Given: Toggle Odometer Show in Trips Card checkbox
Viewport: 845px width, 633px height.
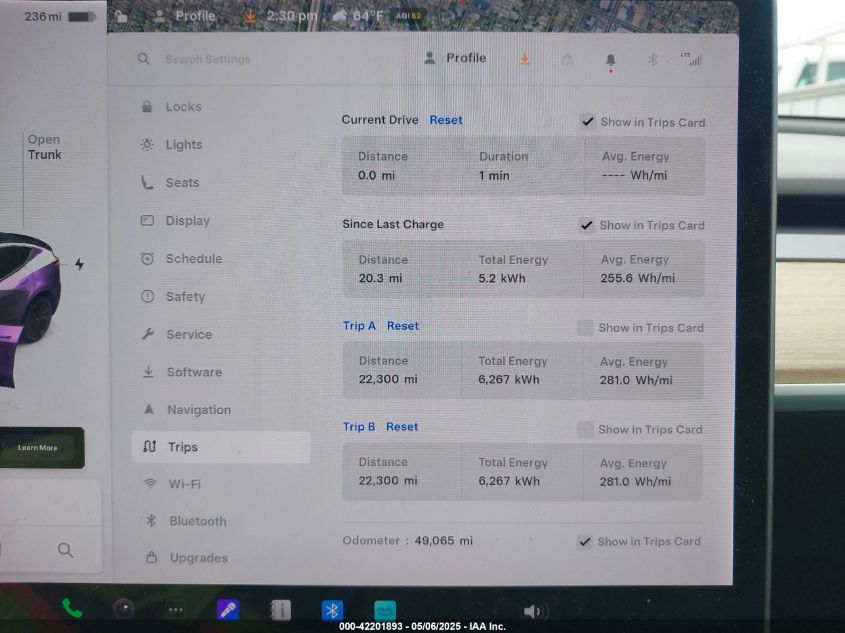Looking at the screenshot, I should [584, 541].
